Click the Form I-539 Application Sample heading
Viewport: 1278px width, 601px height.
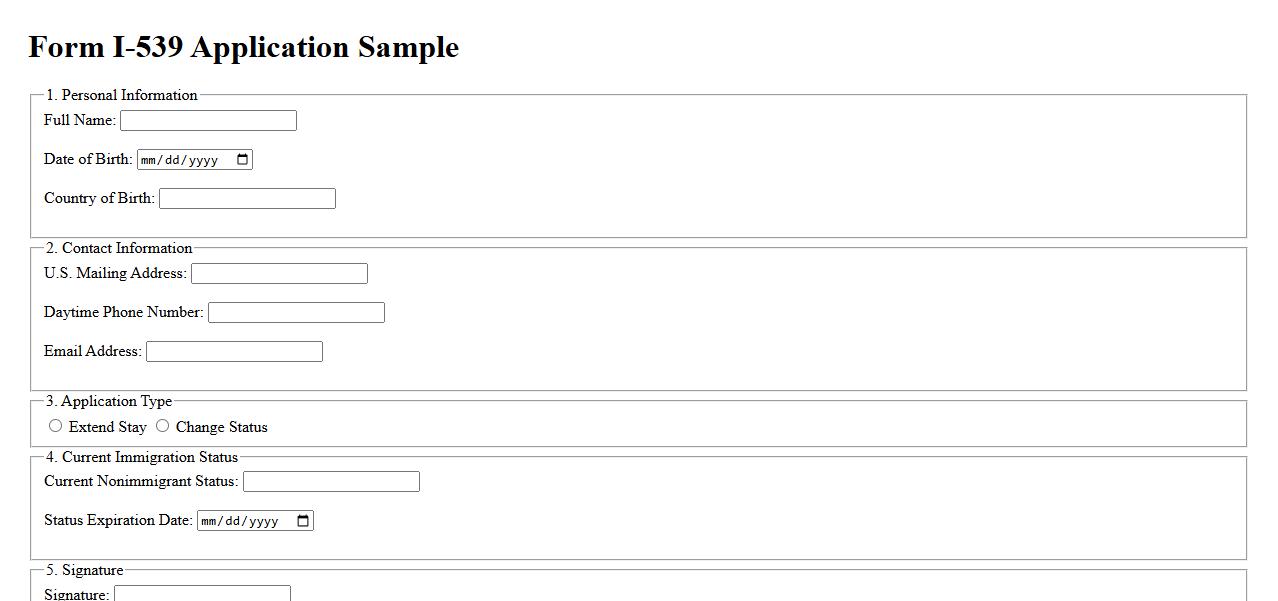[x=243, y=47]
